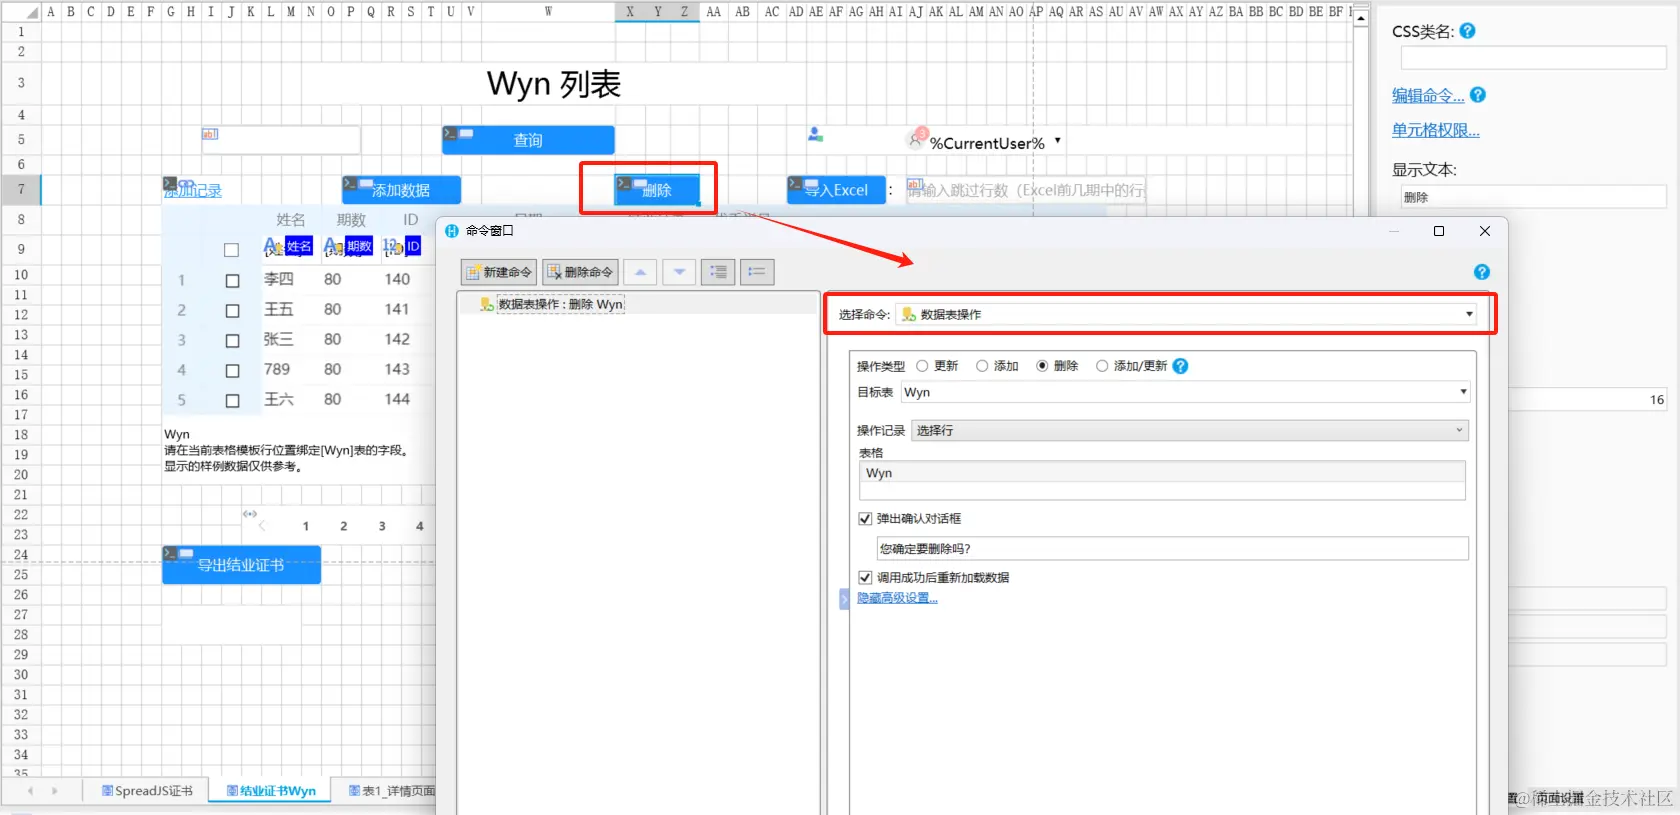Click the 显示文本 input field showing 删除
The image size is (1680, 815).
point(1533,197)
